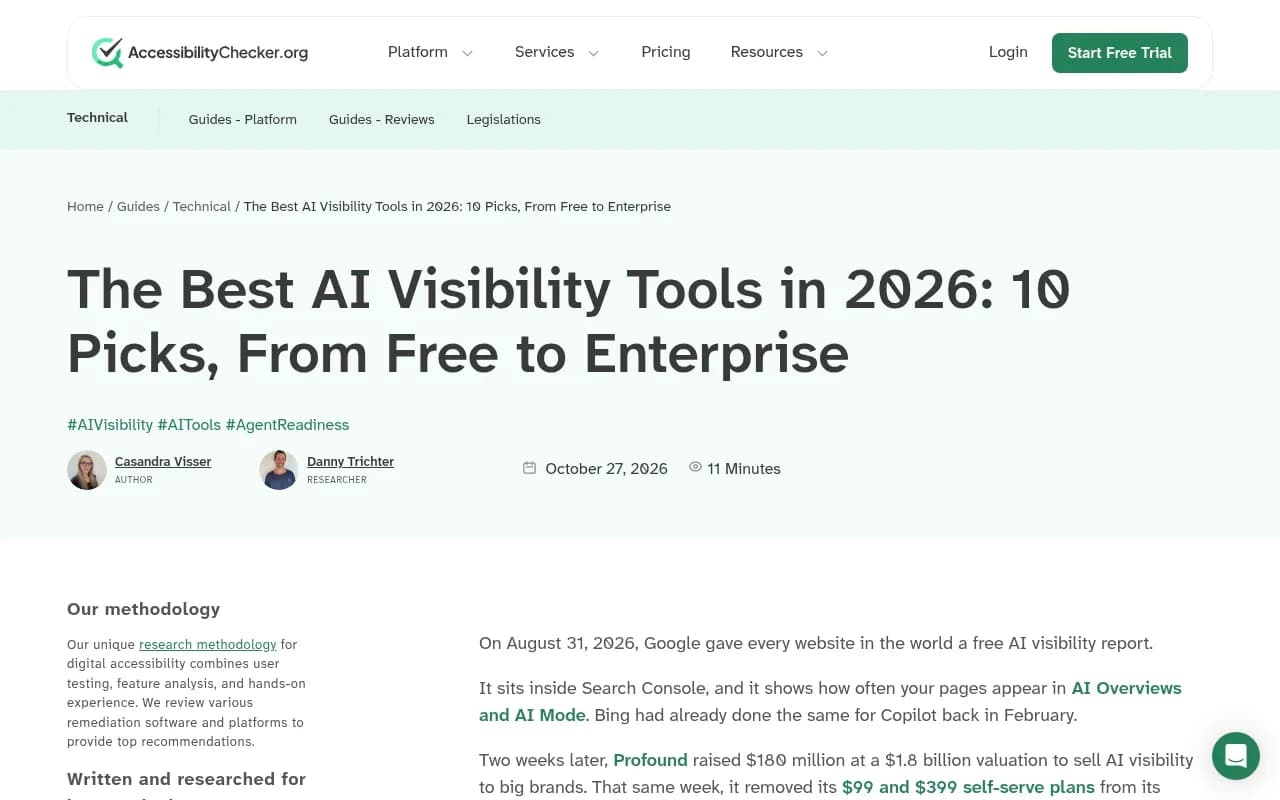
Task: Open Danny Trichter's avatar photo
Action: (x=279, y=470)
